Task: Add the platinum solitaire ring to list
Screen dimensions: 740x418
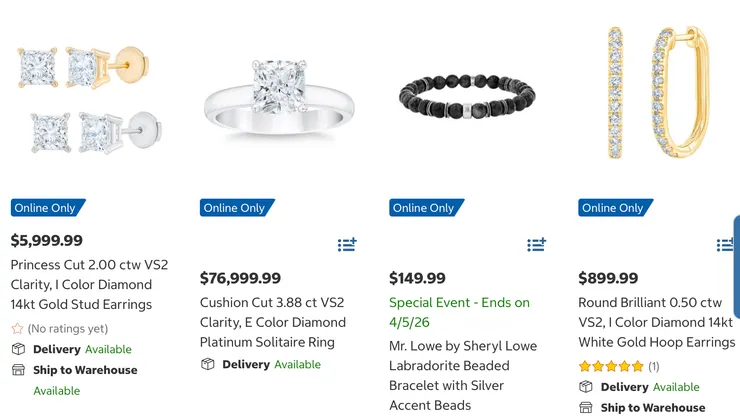Action: (347, 244)
